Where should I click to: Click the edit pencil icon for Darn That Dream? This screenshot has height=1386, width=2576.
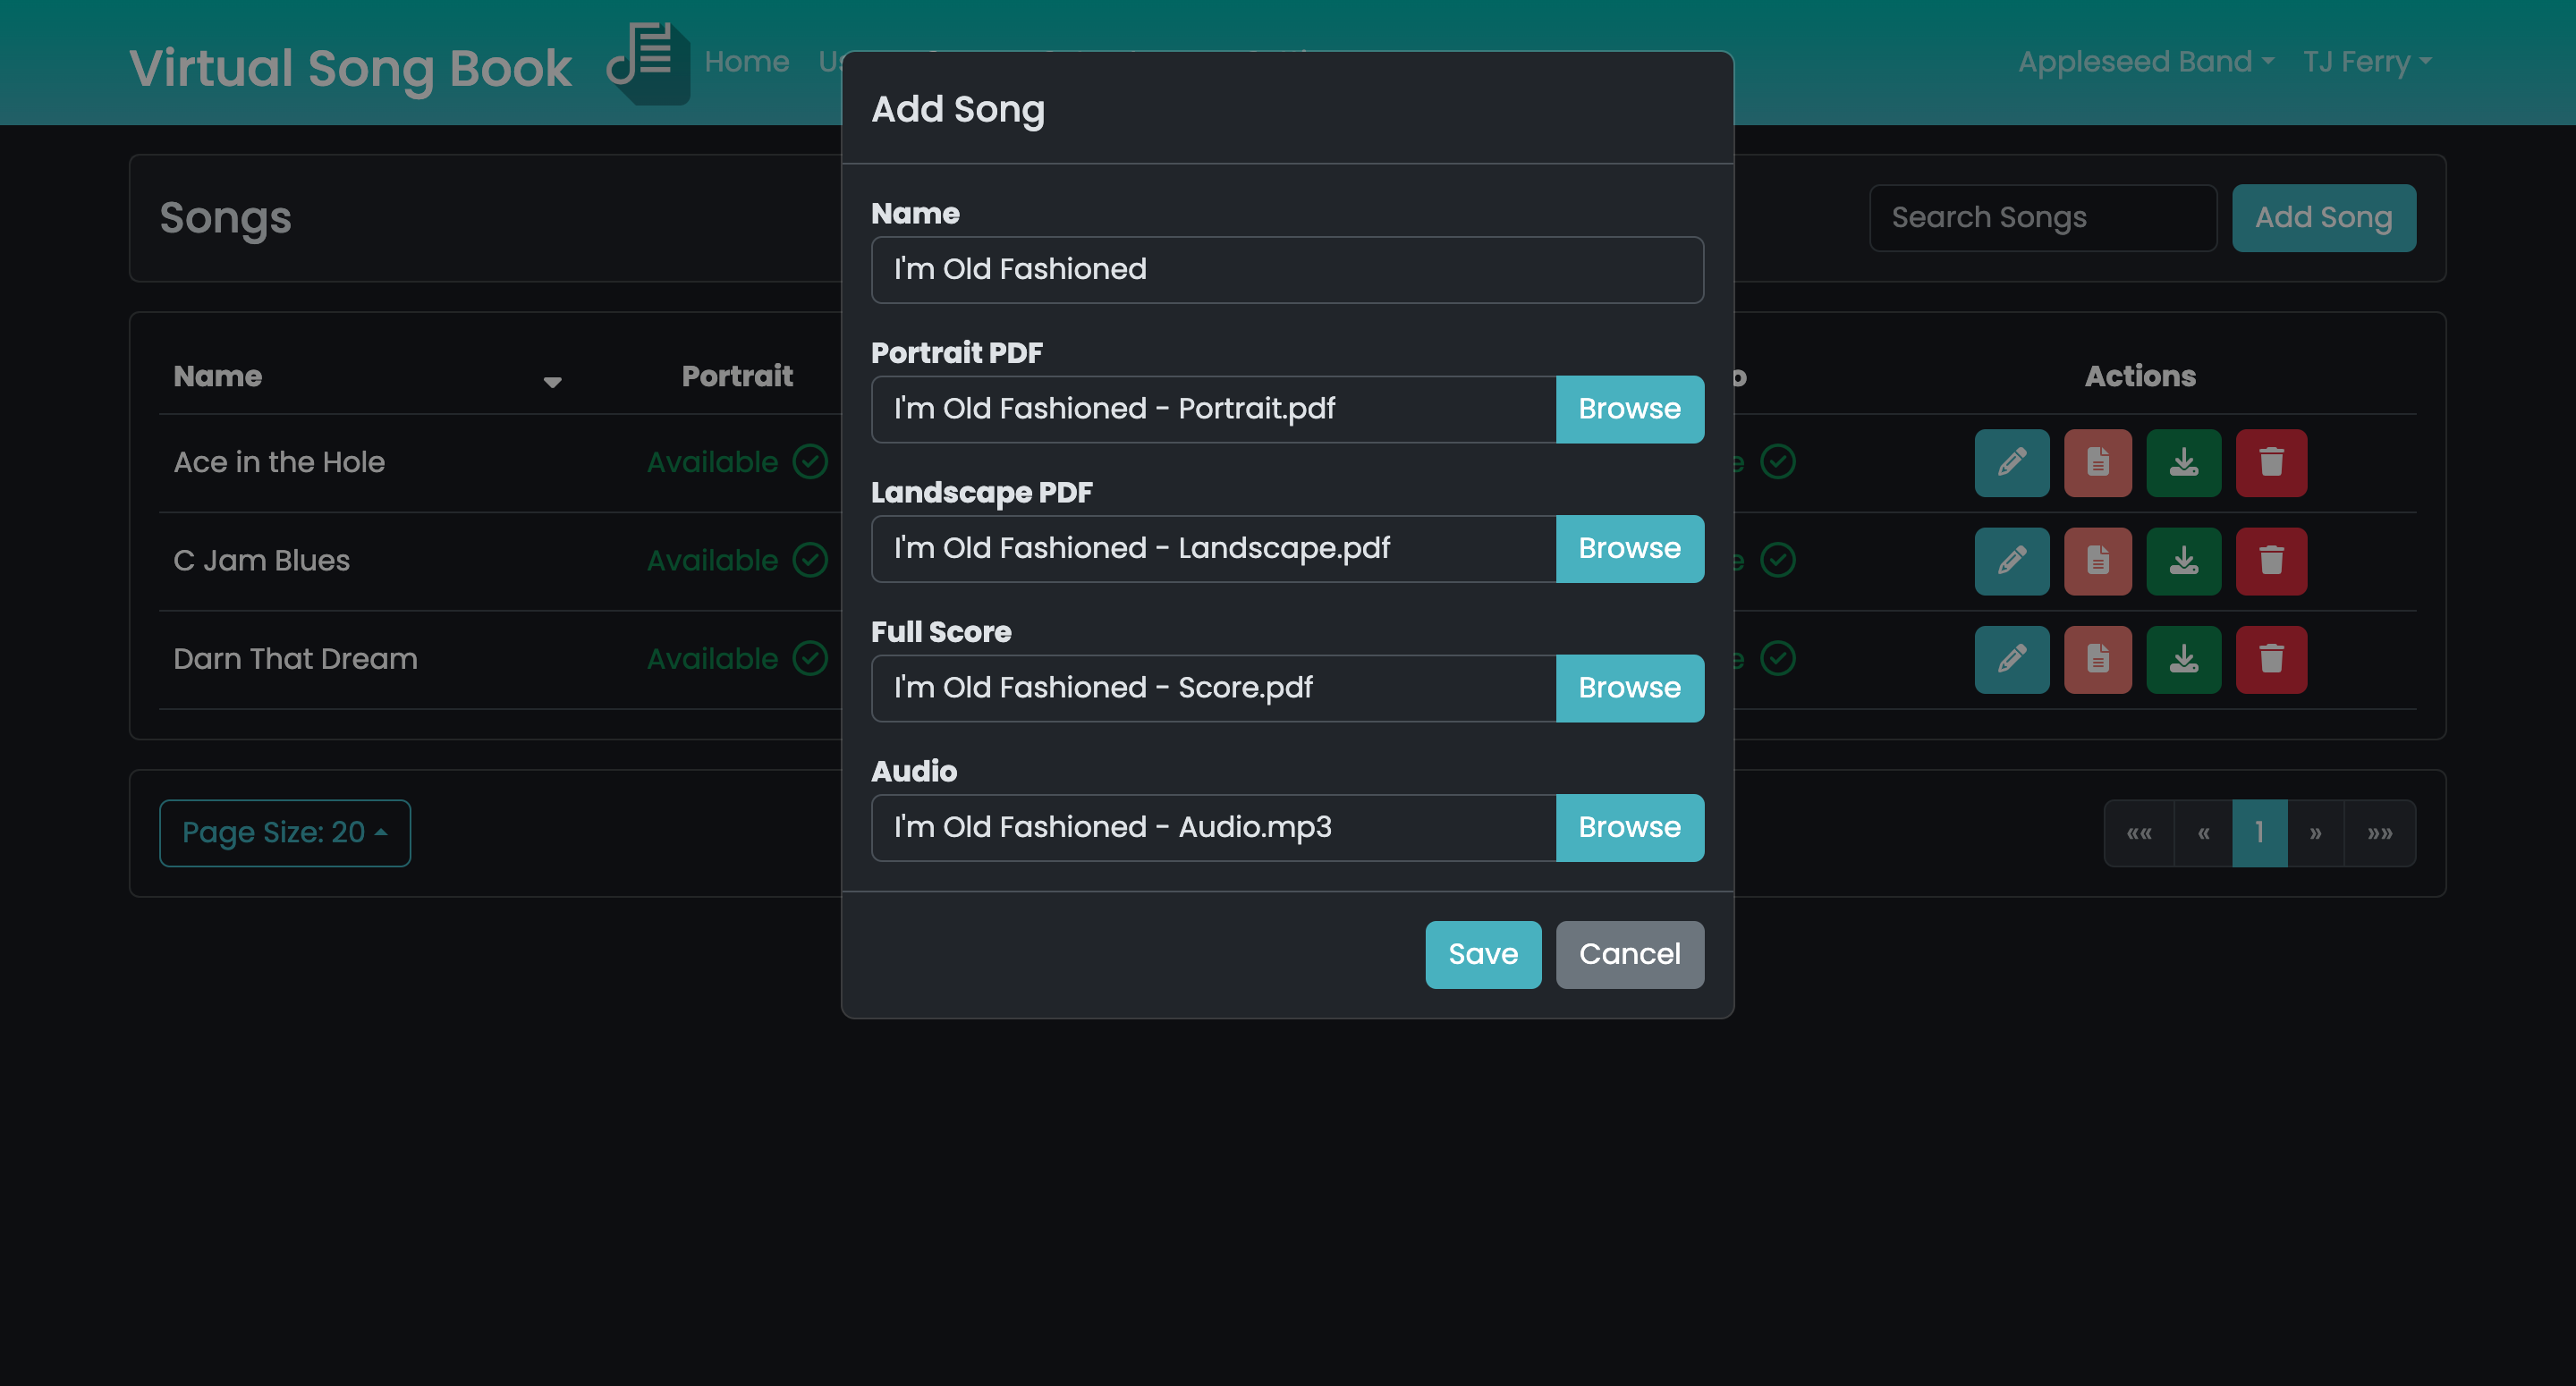click(x=2011, y=659)
